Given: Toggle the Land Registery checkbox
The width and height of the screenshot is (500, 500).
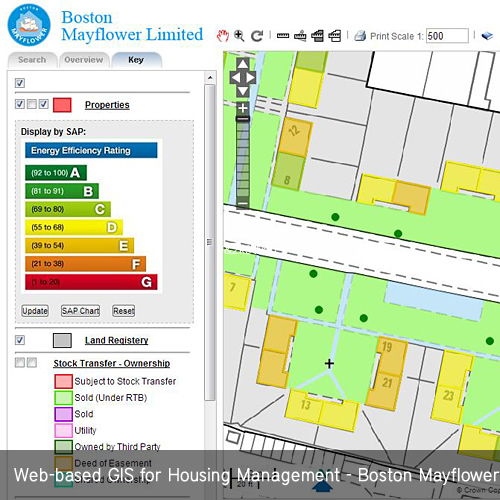Looking at the screenshot, I should (20, 340).
